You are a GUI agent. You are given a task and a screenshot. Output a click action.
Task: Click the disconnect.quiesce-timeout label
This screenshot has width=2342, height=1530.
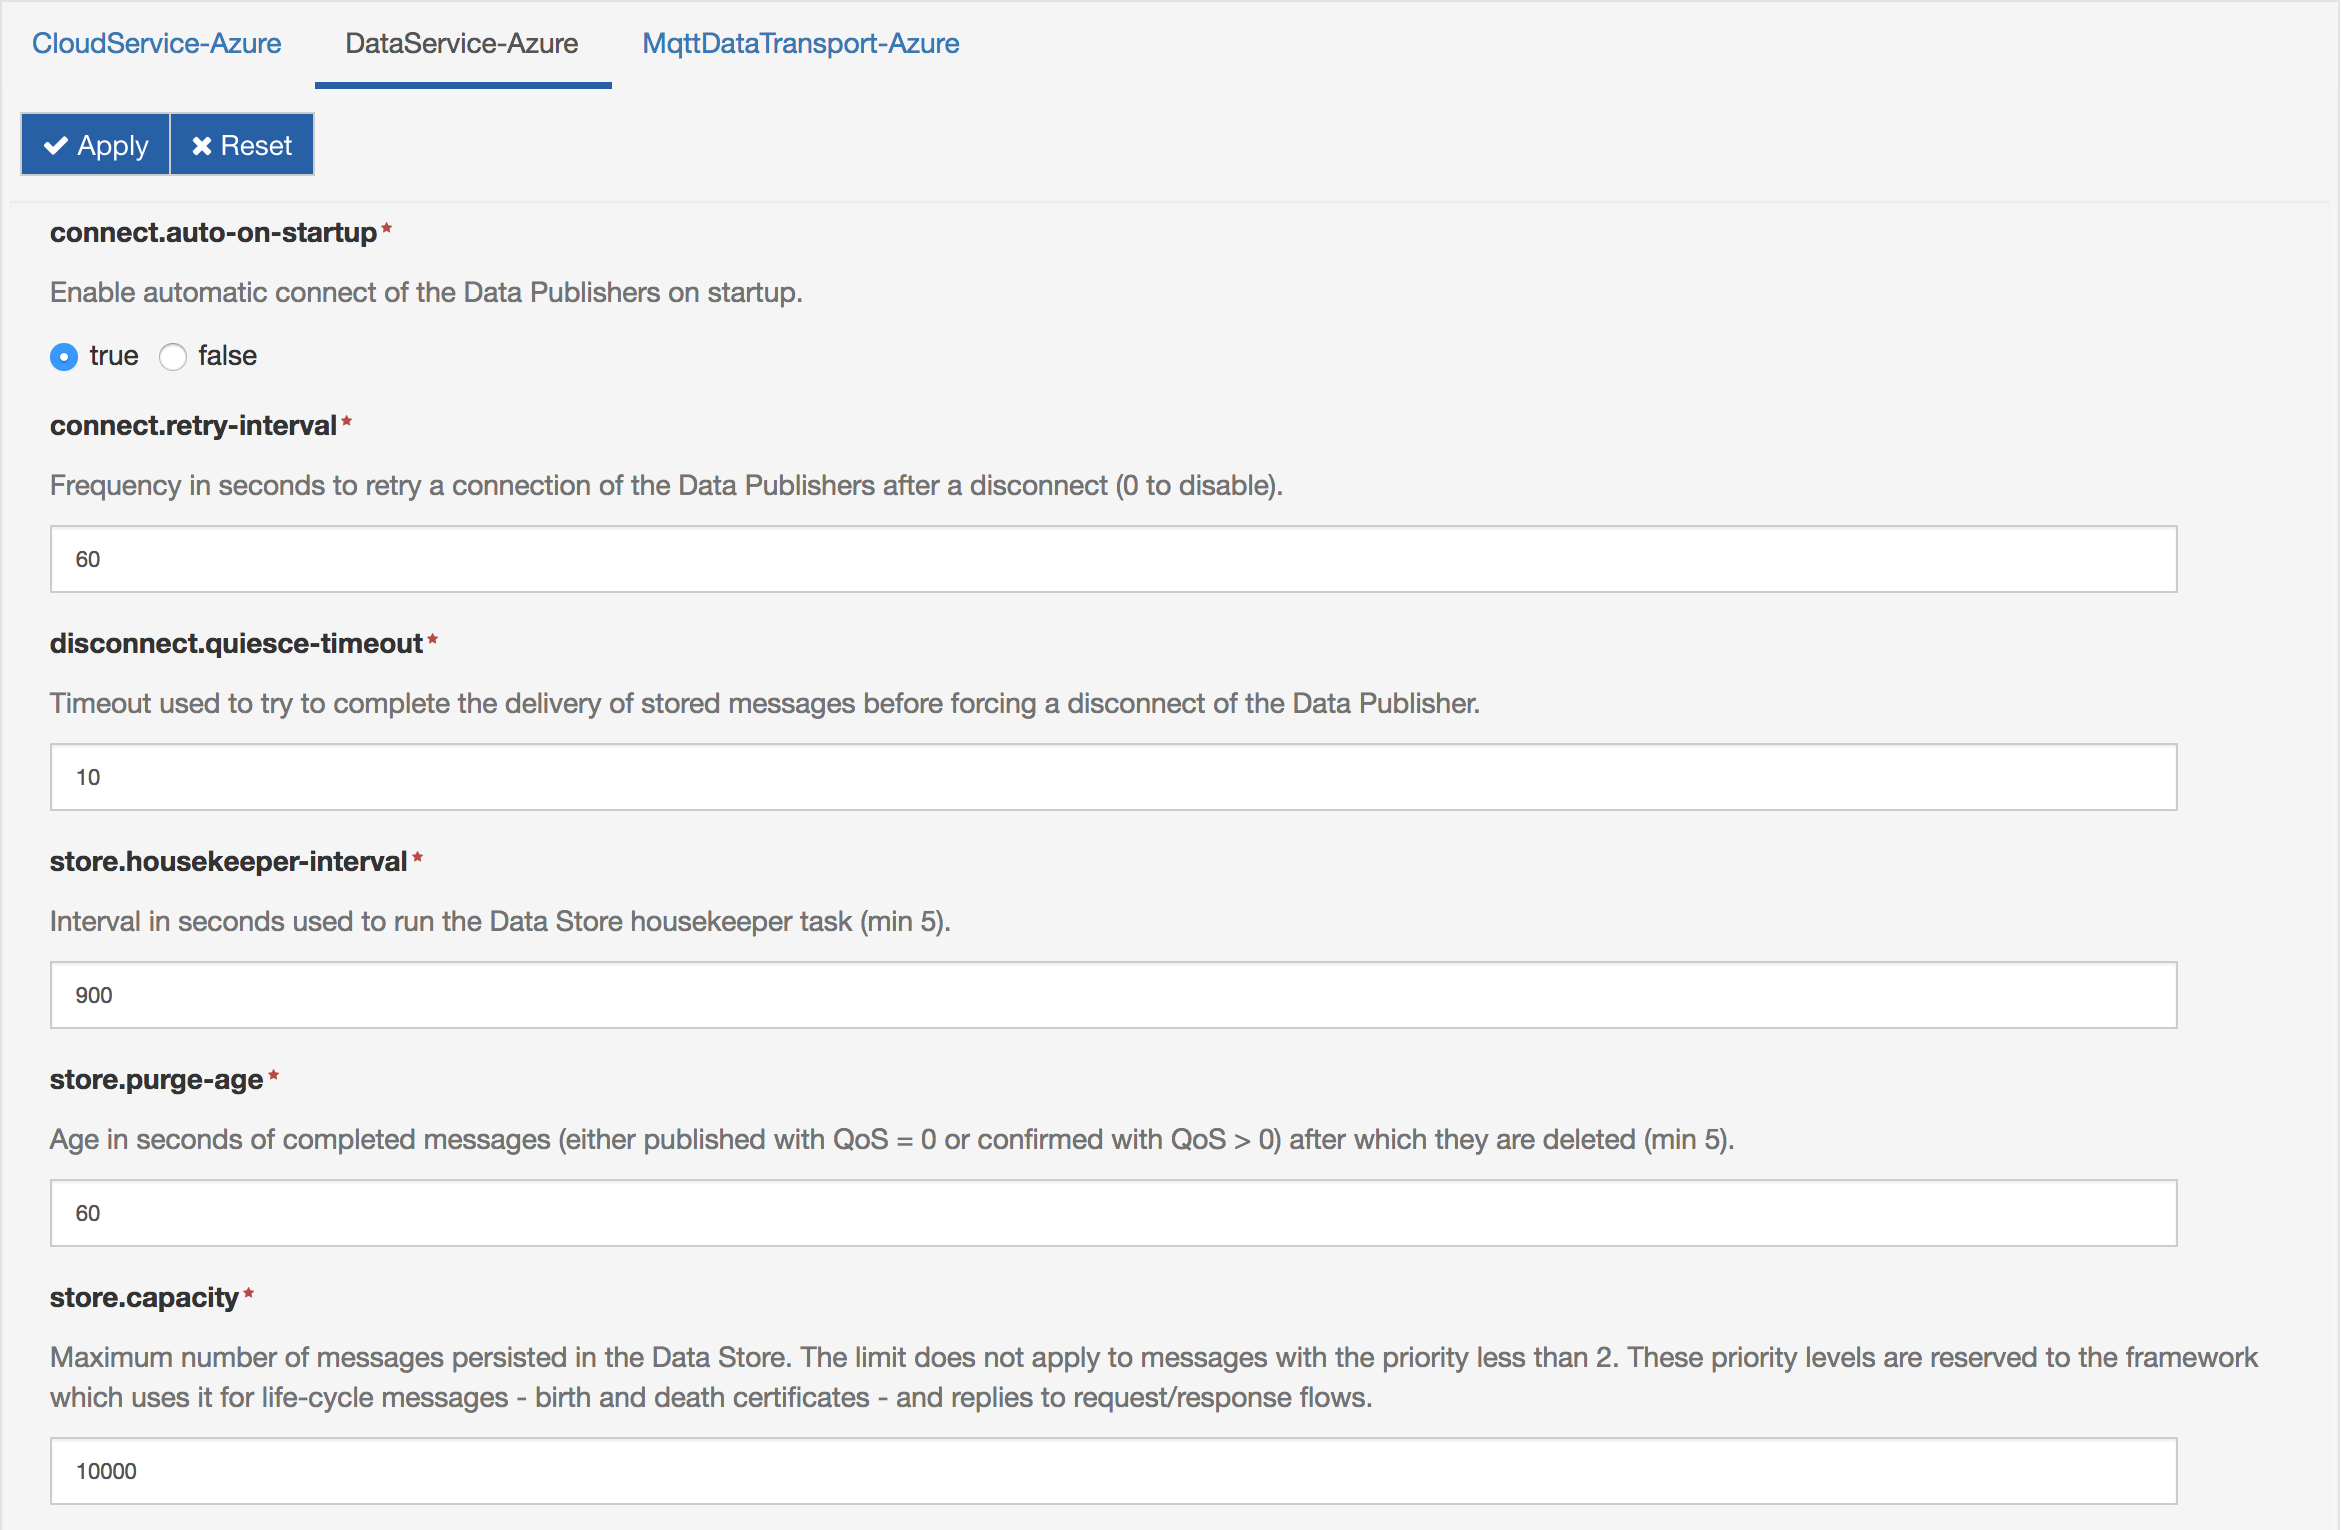tap(236, 644)
